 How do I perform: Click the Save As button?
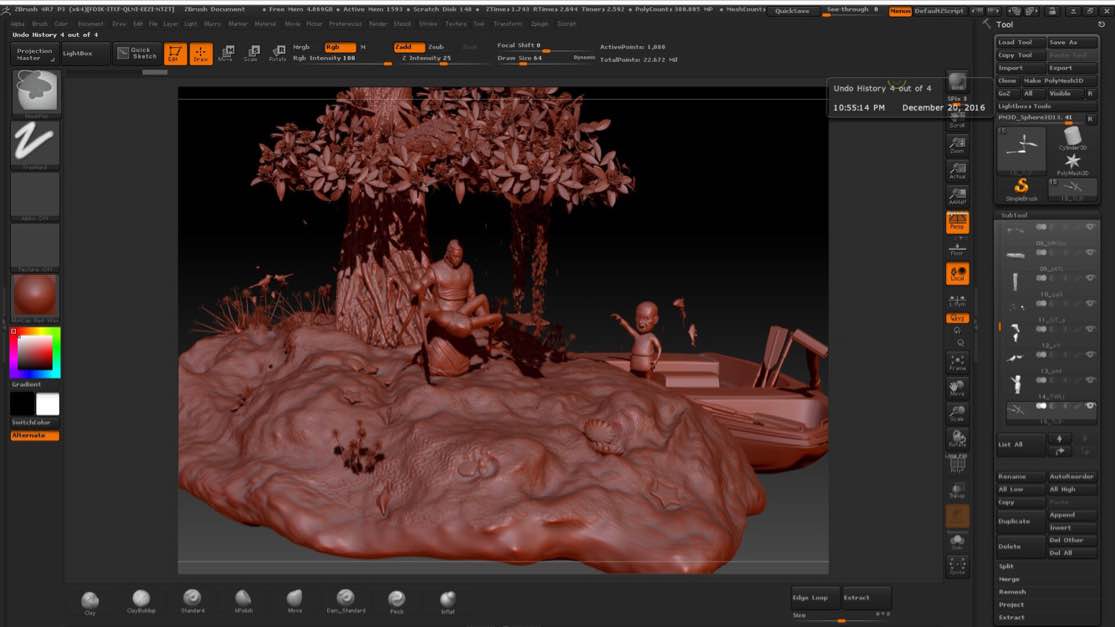tap(1072, 43)
